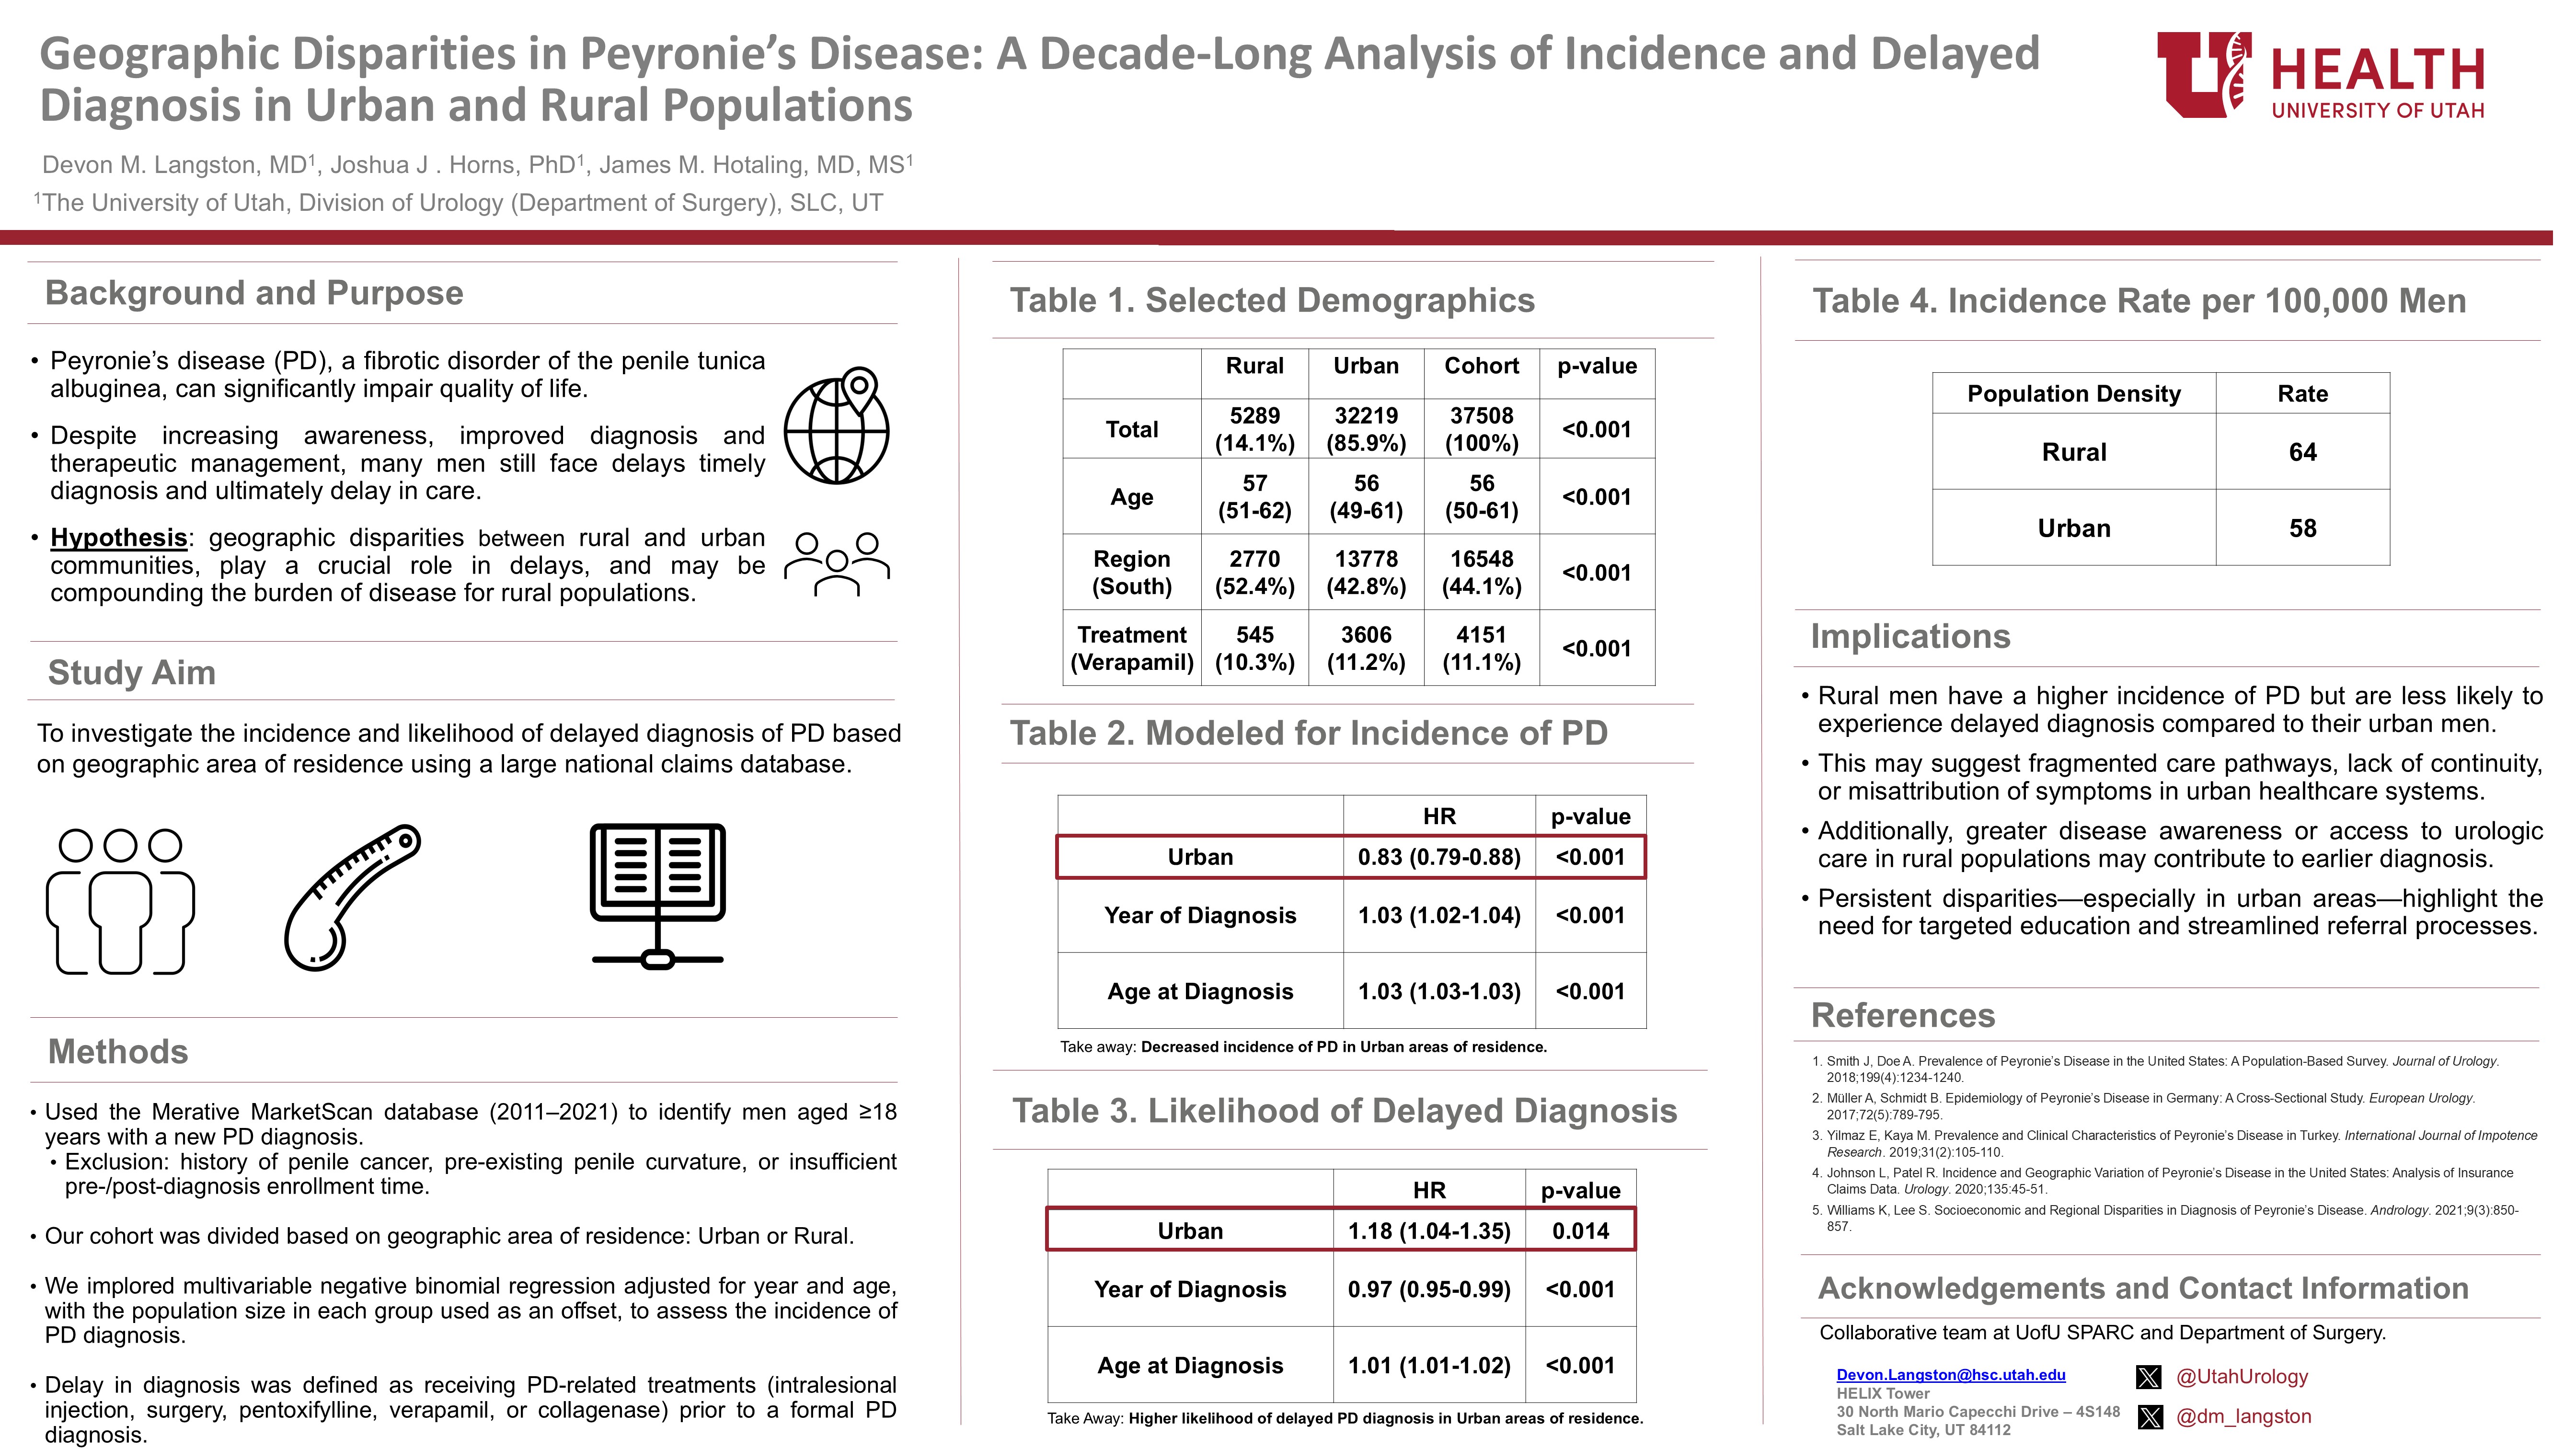This screenshot has height=1449, width=2576.
Task: Select the Table 1. Selected Demographics heading
Action: pos(1271,300)
